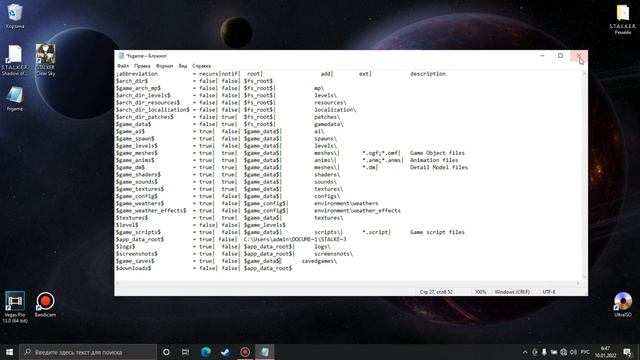Screen dimensions: 640x360
Task: Minimize the Notepad window
Action: click(x=542, y=56)
